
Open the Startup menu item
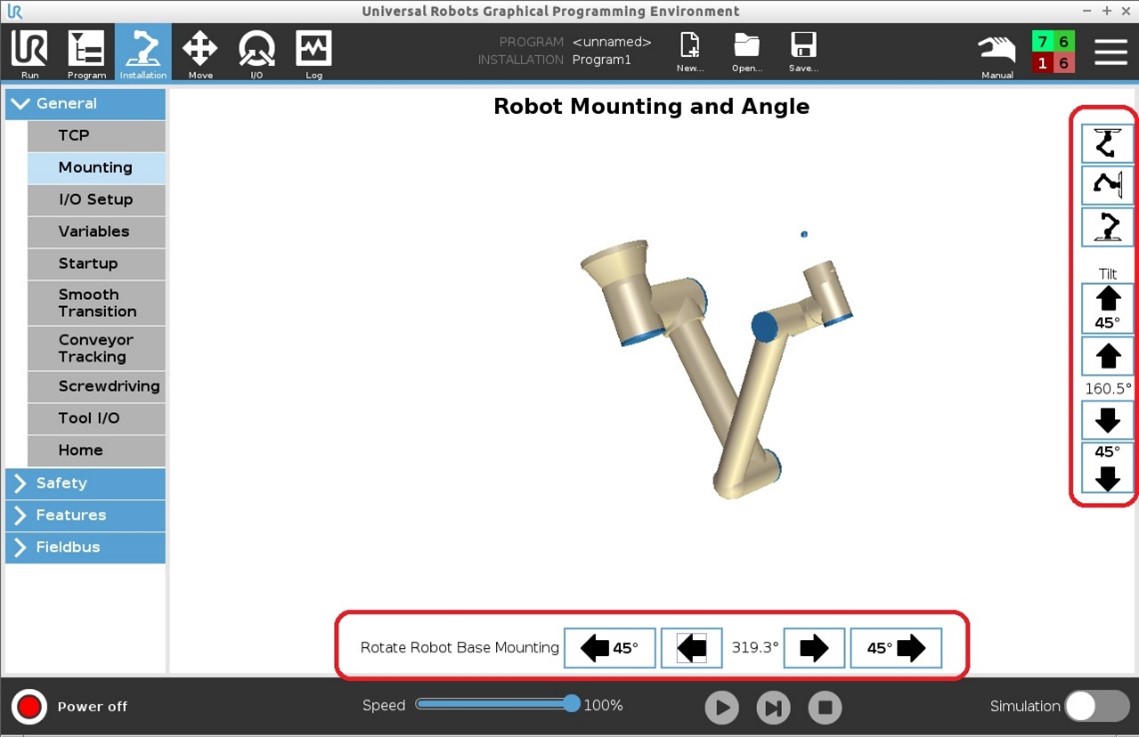[97, 264]
